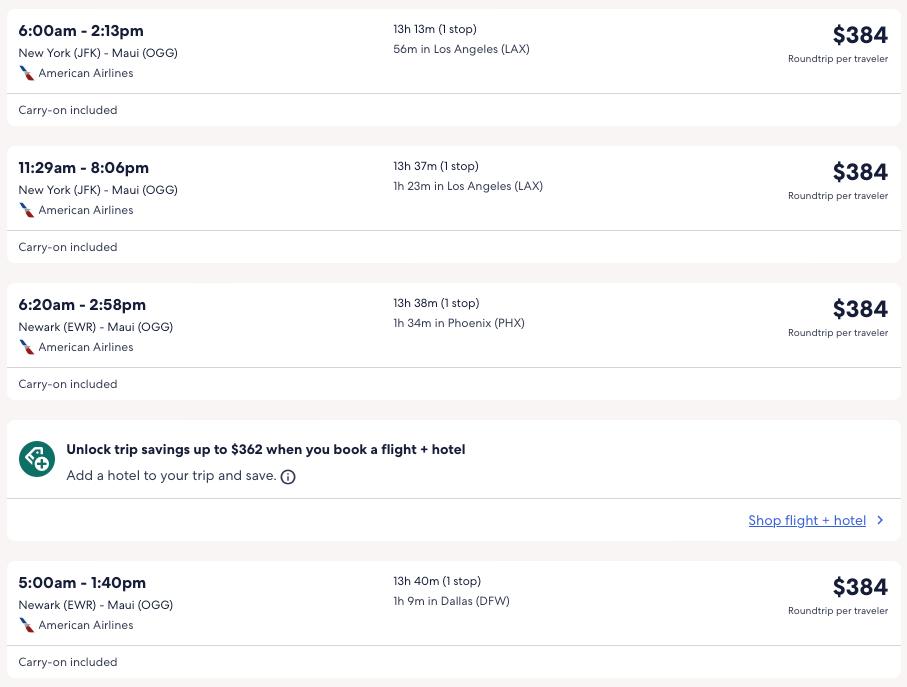The image size is (907, 687).
Task: Click Carry-on included on the 6:00am flight
Action: pyautogui.click(x=68, y=110)
